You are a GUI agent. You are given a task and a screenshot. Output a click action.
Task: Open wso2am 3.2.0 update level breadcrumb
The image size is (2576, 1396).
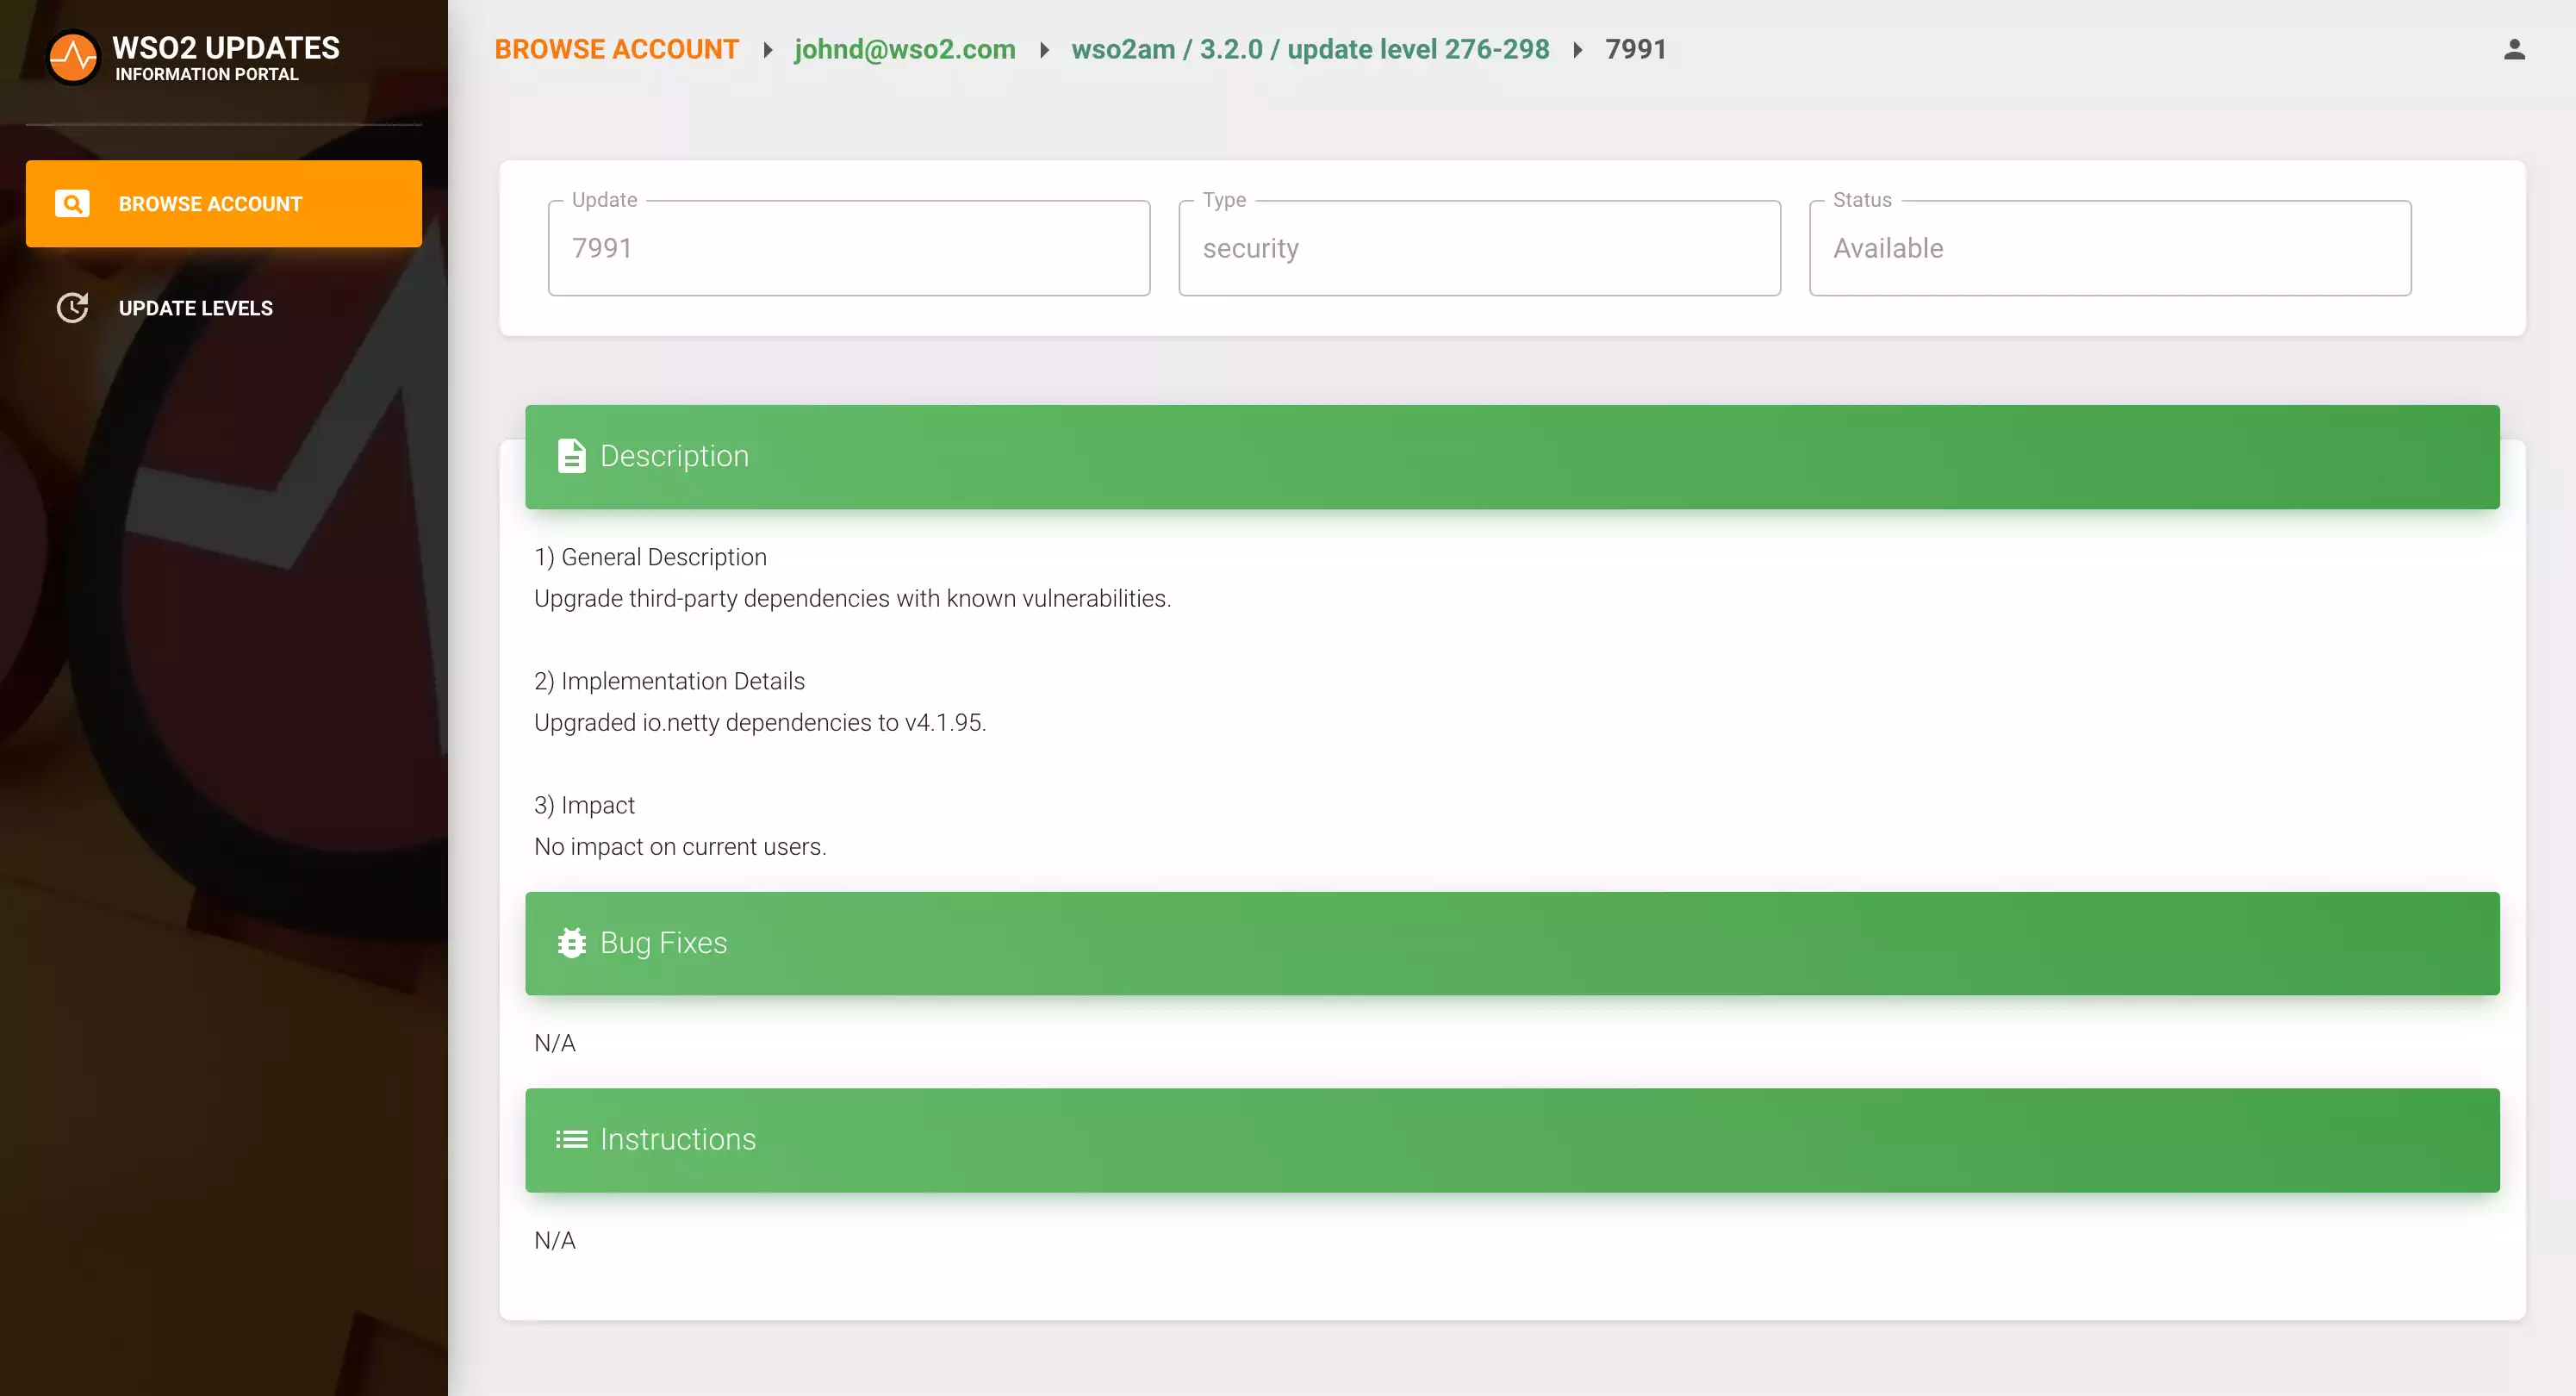(x=1310, y=50)
